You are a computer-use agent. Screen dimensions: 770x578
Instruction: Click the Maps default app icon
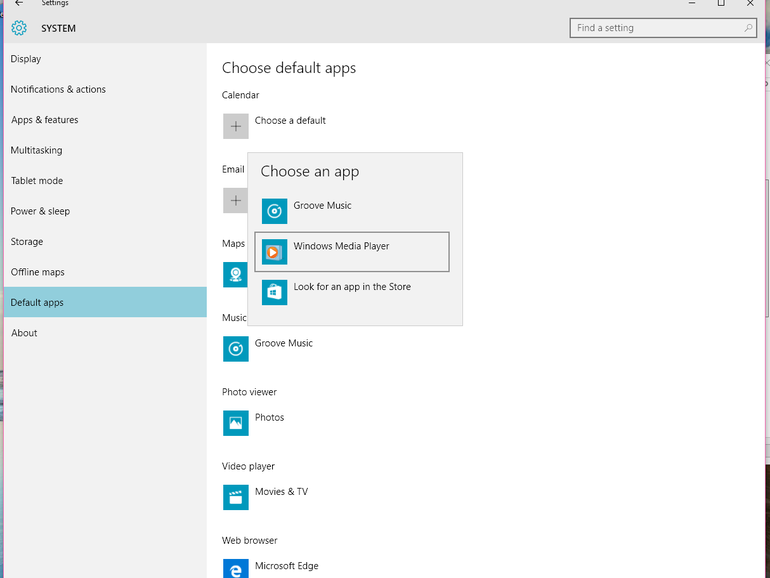(x=235, y=274)
